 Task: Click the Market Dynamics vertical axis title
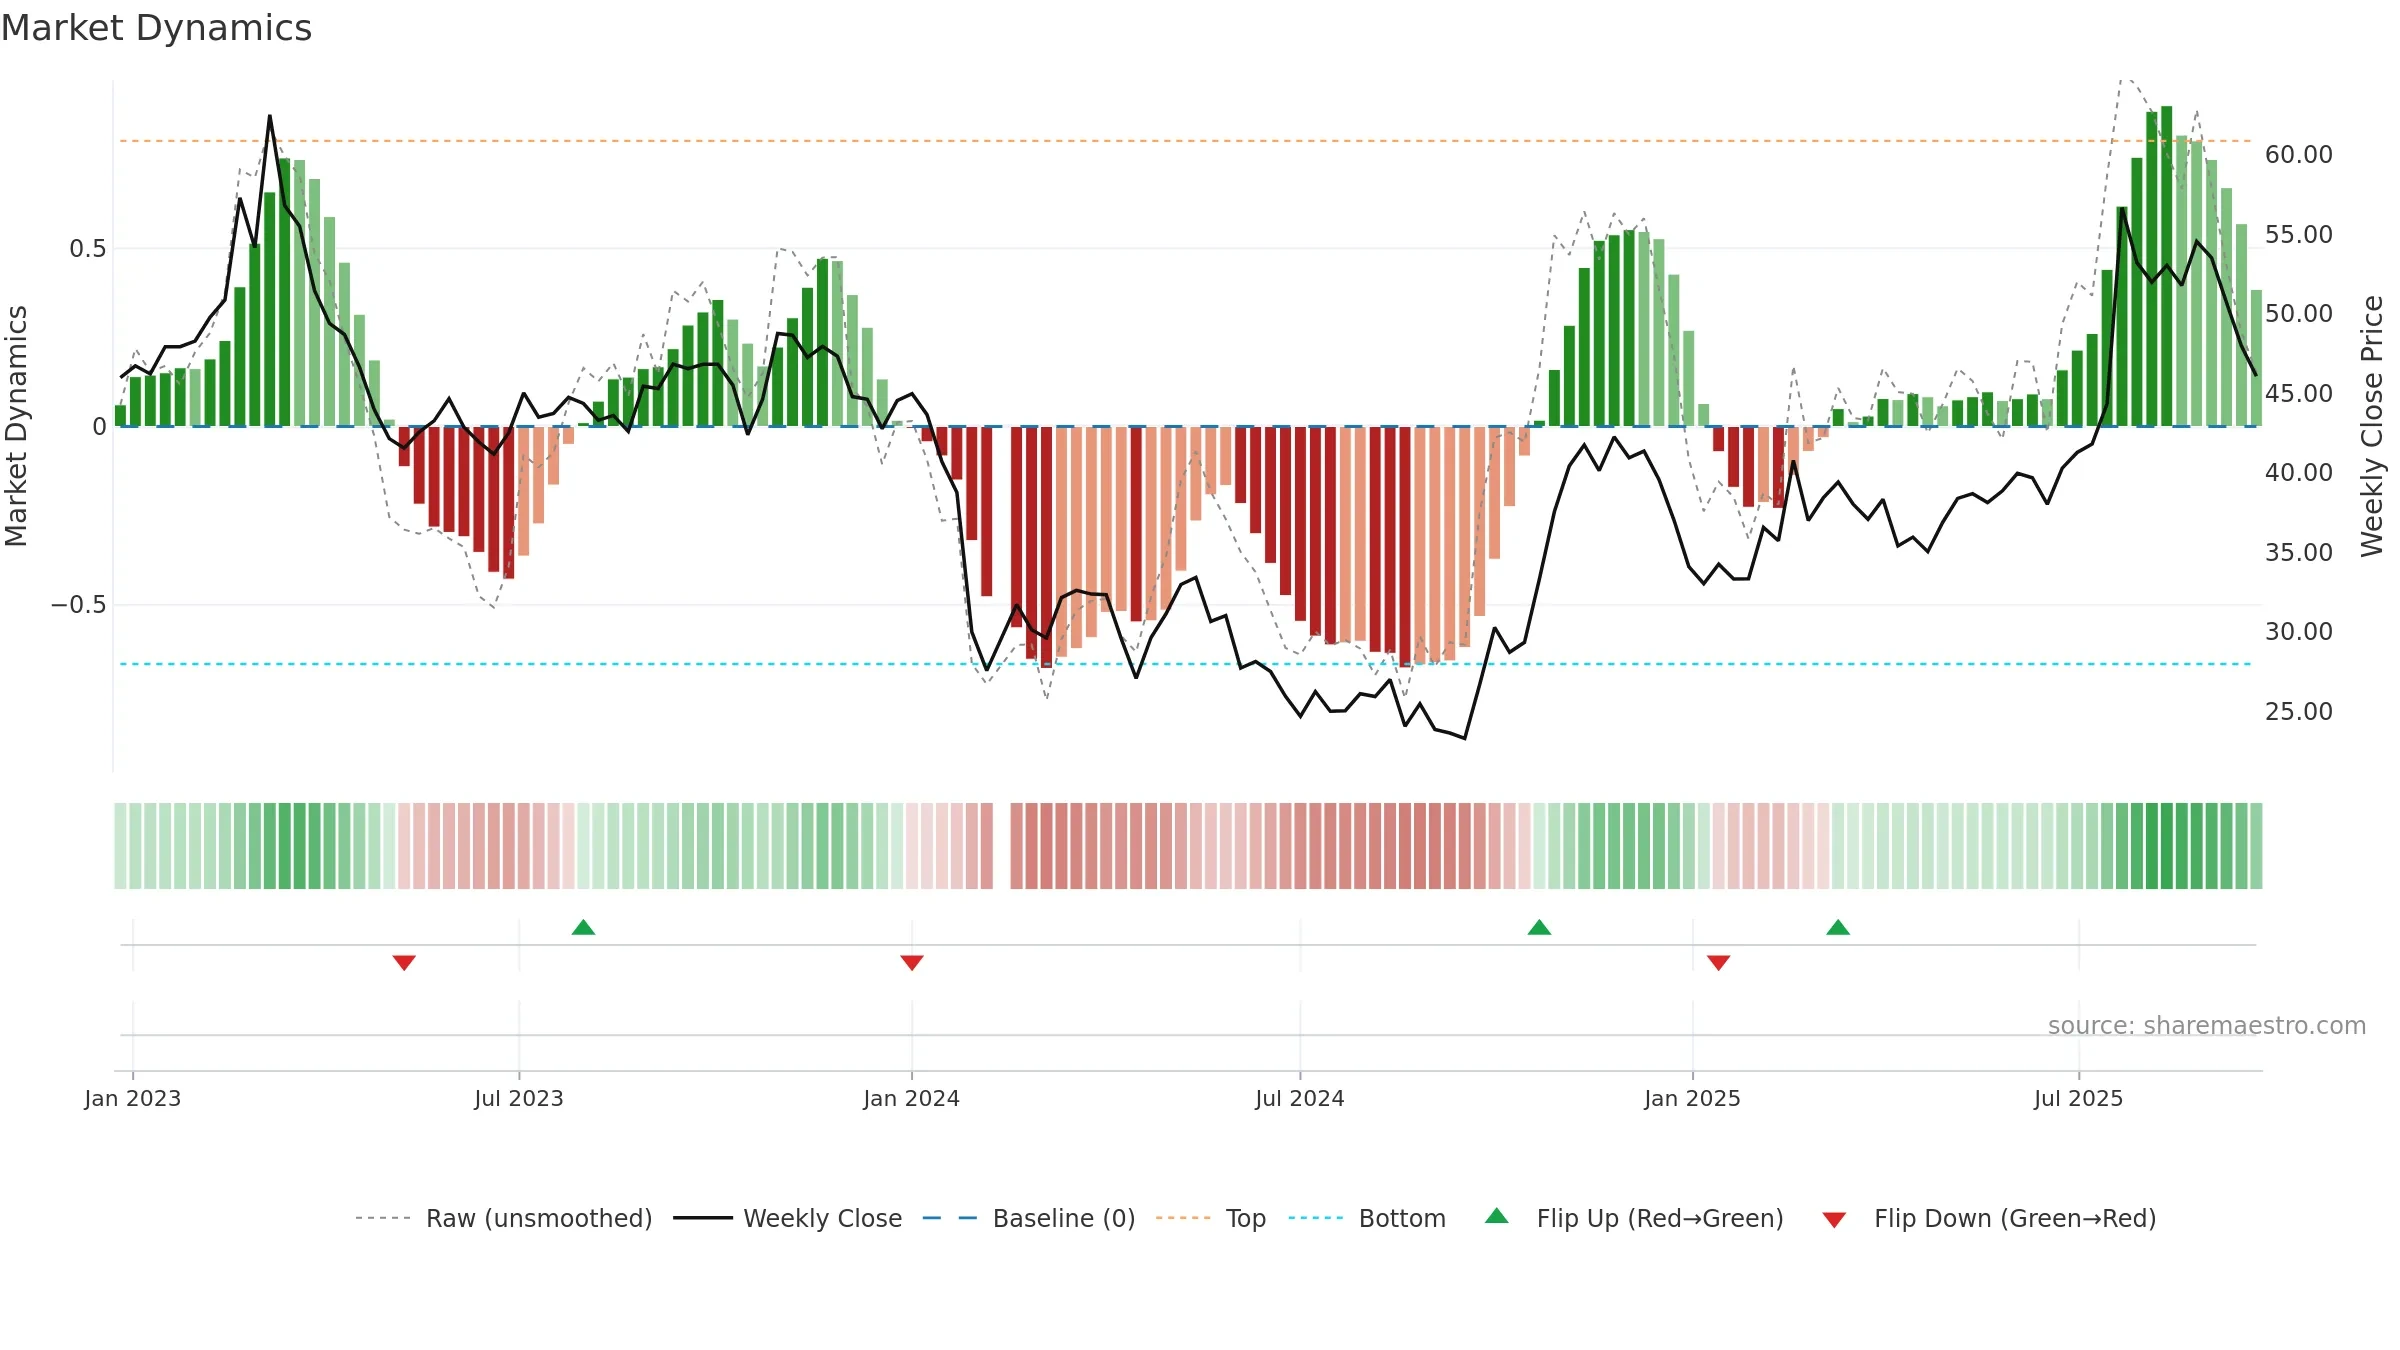click(16, 426)
